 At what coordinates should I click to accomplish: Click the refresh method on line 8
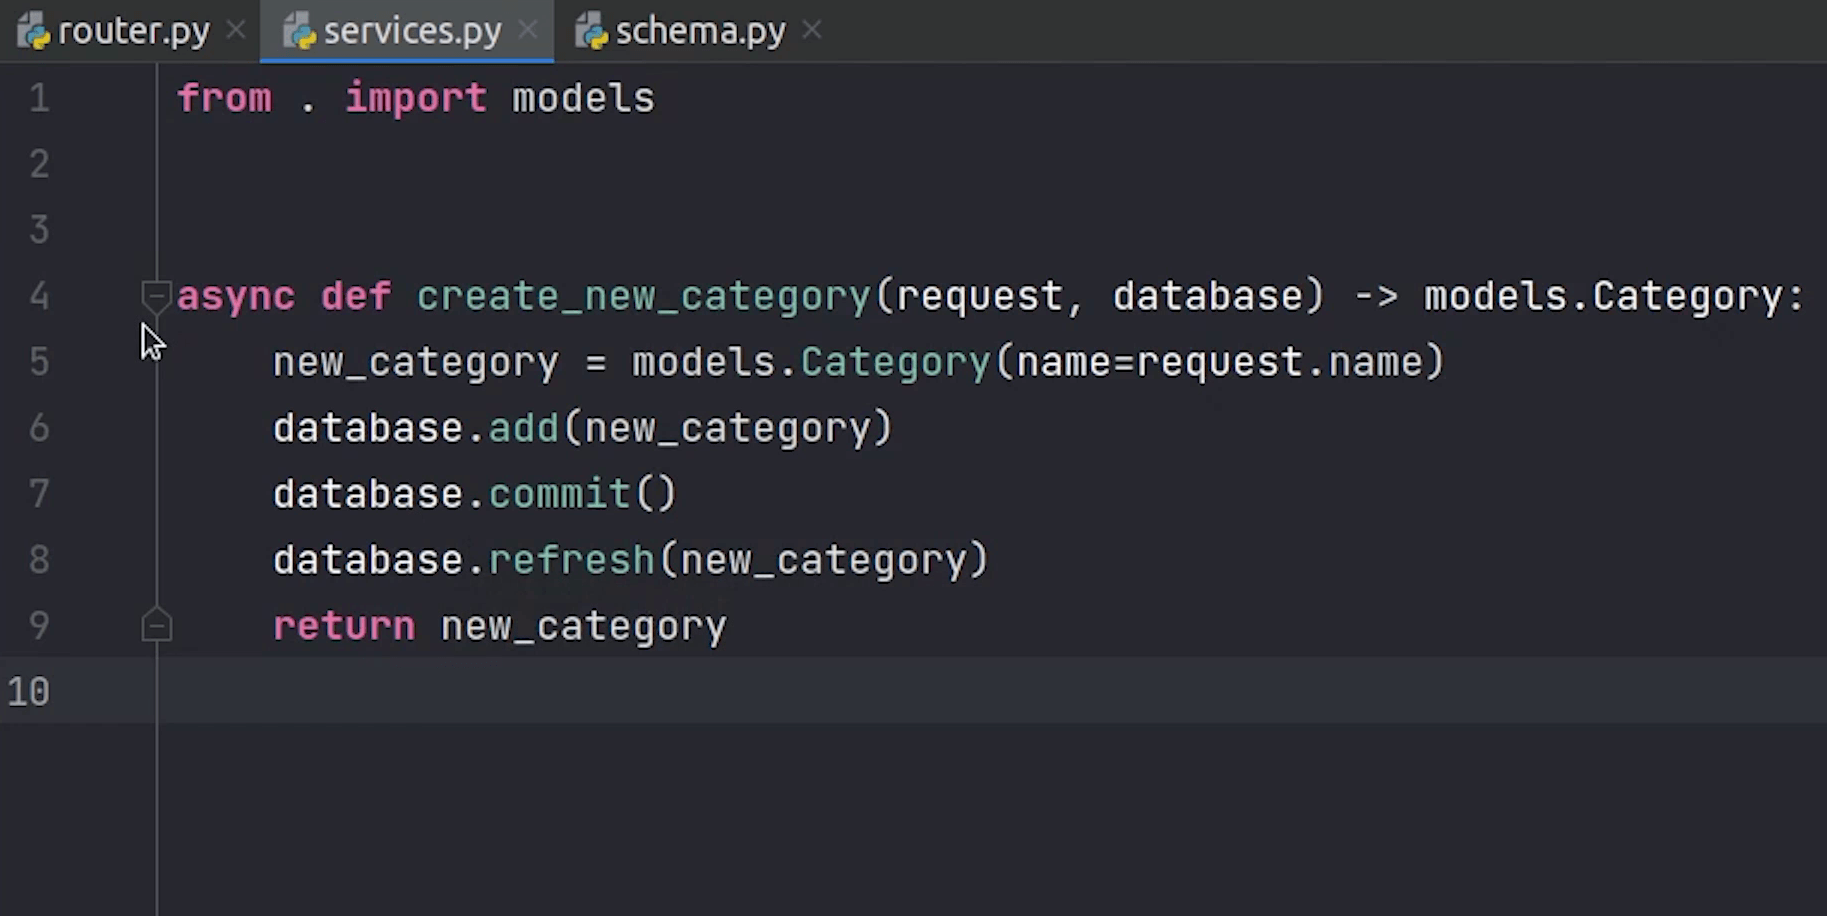(571, 560)
